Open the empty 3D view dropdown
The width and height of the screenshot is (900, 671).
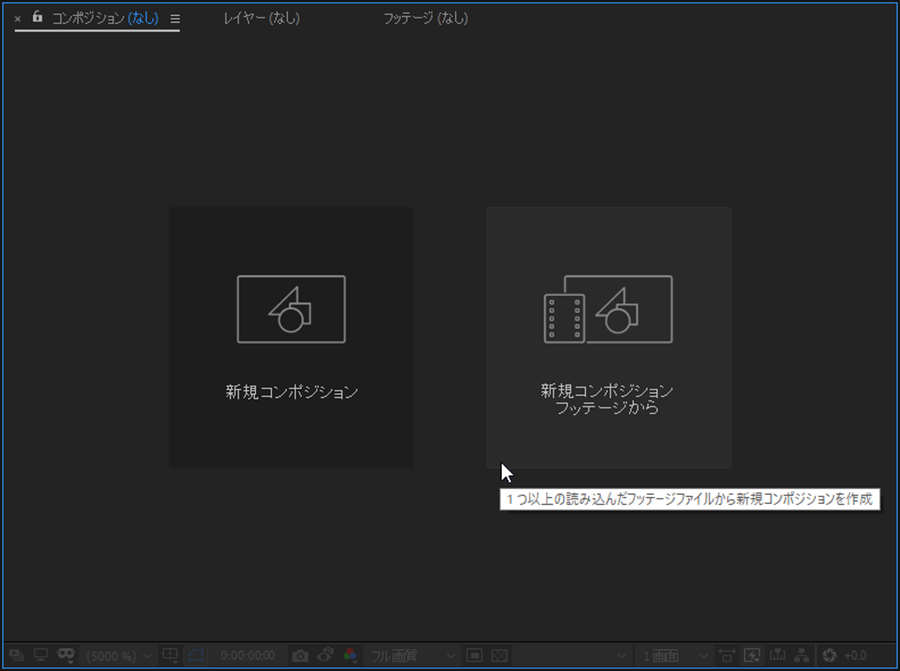coord(570,656)
